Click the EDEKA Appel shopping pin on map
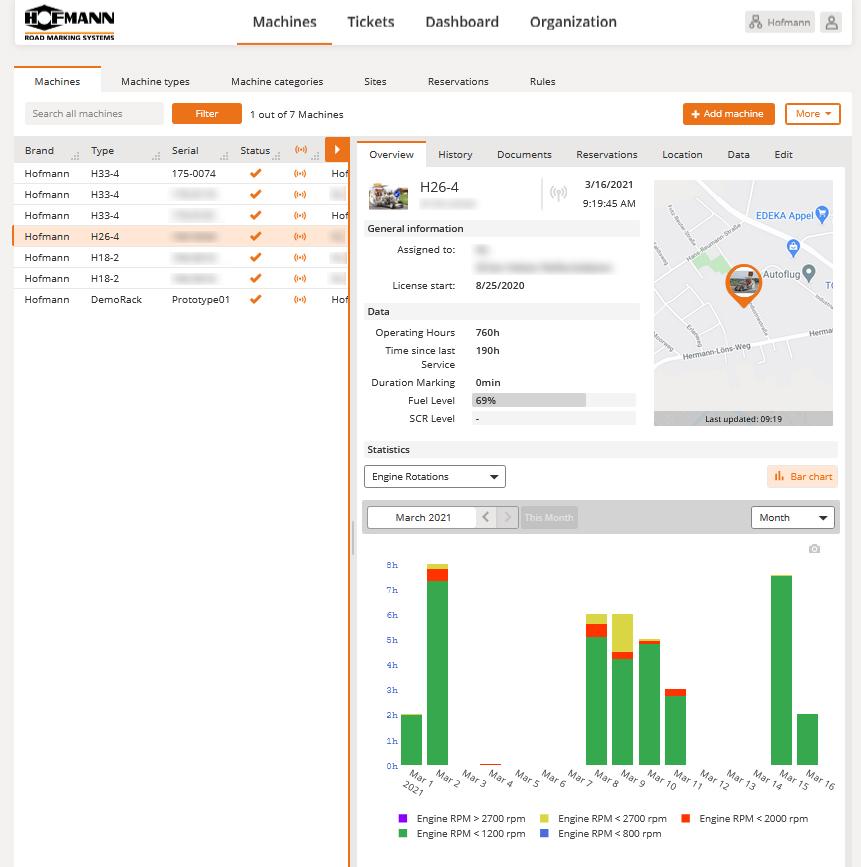This screenshot has height=867, width=861. [x=822, y=214]
